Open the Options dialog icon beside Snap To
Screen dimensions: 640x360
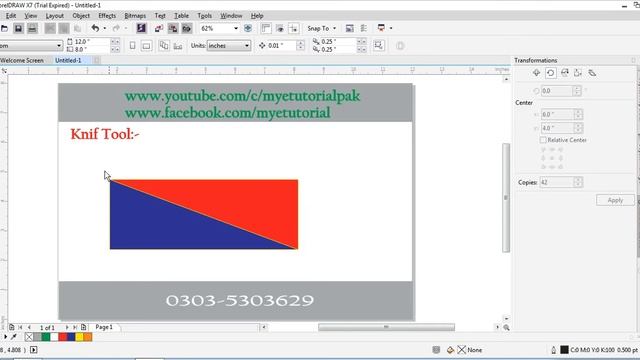[x=349, y=28]
